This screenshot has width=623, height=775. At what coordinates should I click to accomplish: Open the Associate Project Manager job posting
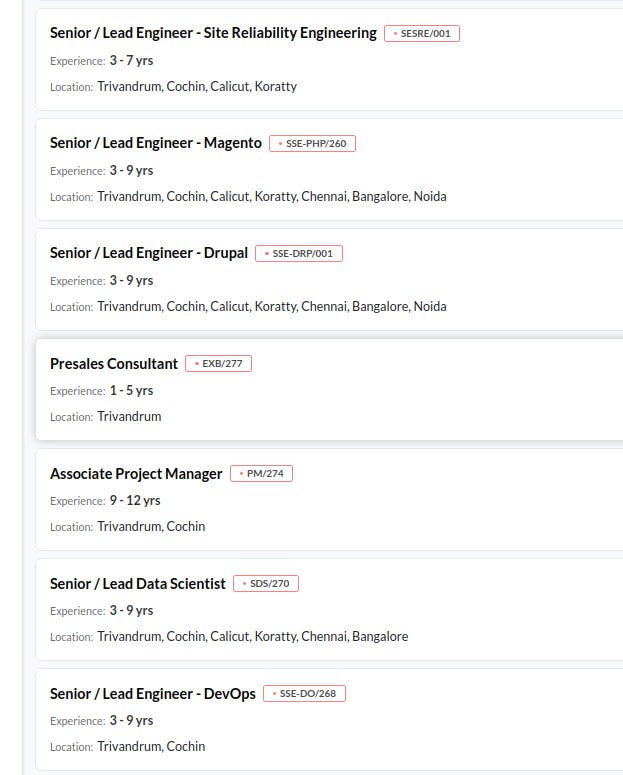click(x=136, y=474)
